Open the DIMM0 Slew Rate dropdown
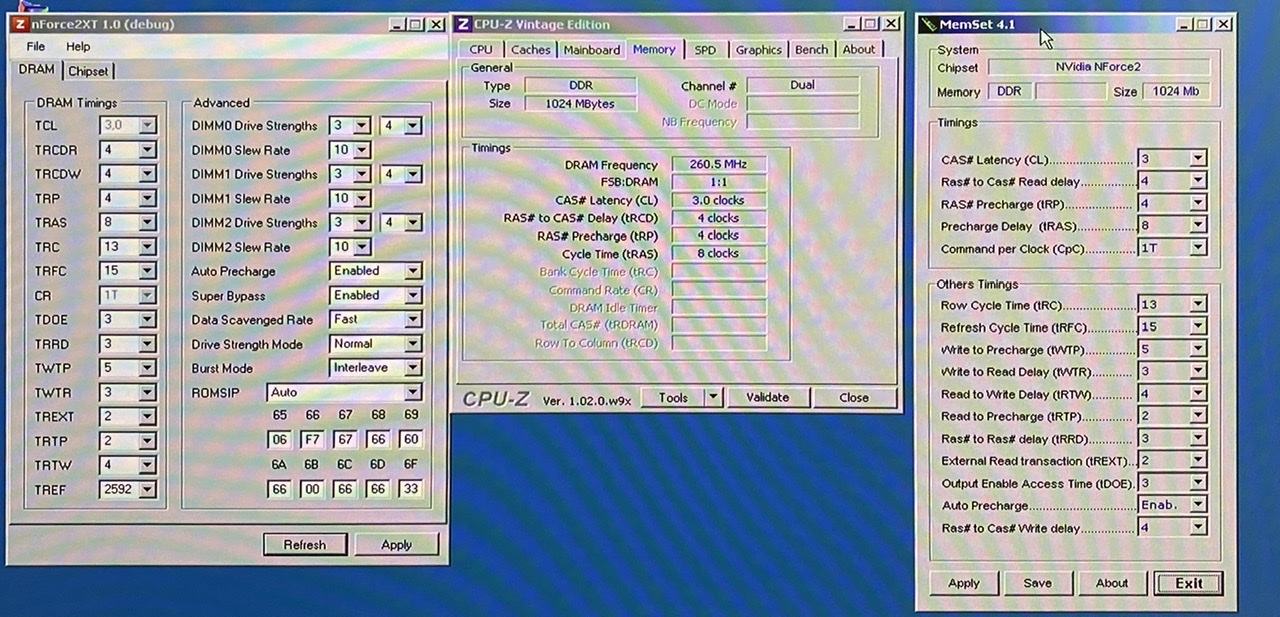This screenshot has height=617, width=1280. point(362,150)
